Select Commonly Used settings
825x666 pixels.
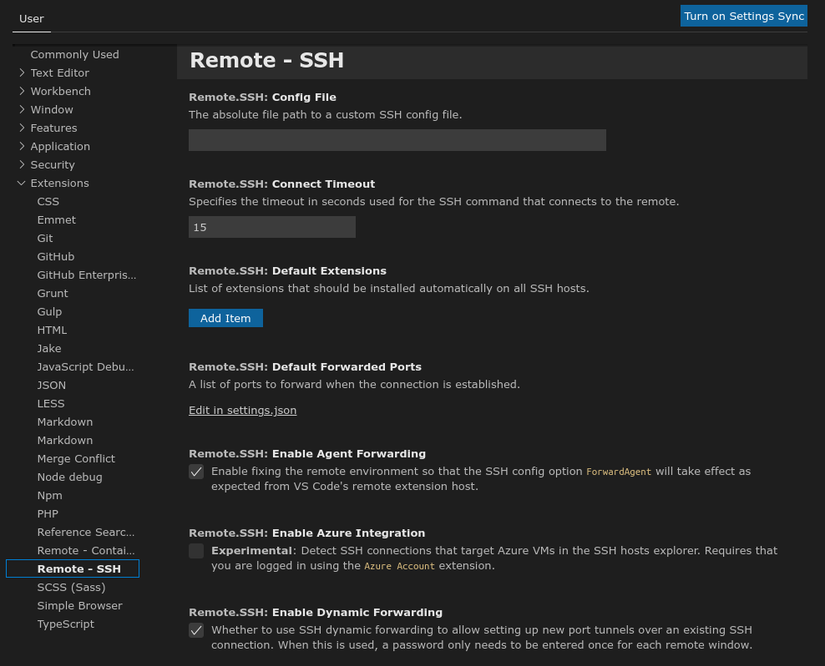74,54
